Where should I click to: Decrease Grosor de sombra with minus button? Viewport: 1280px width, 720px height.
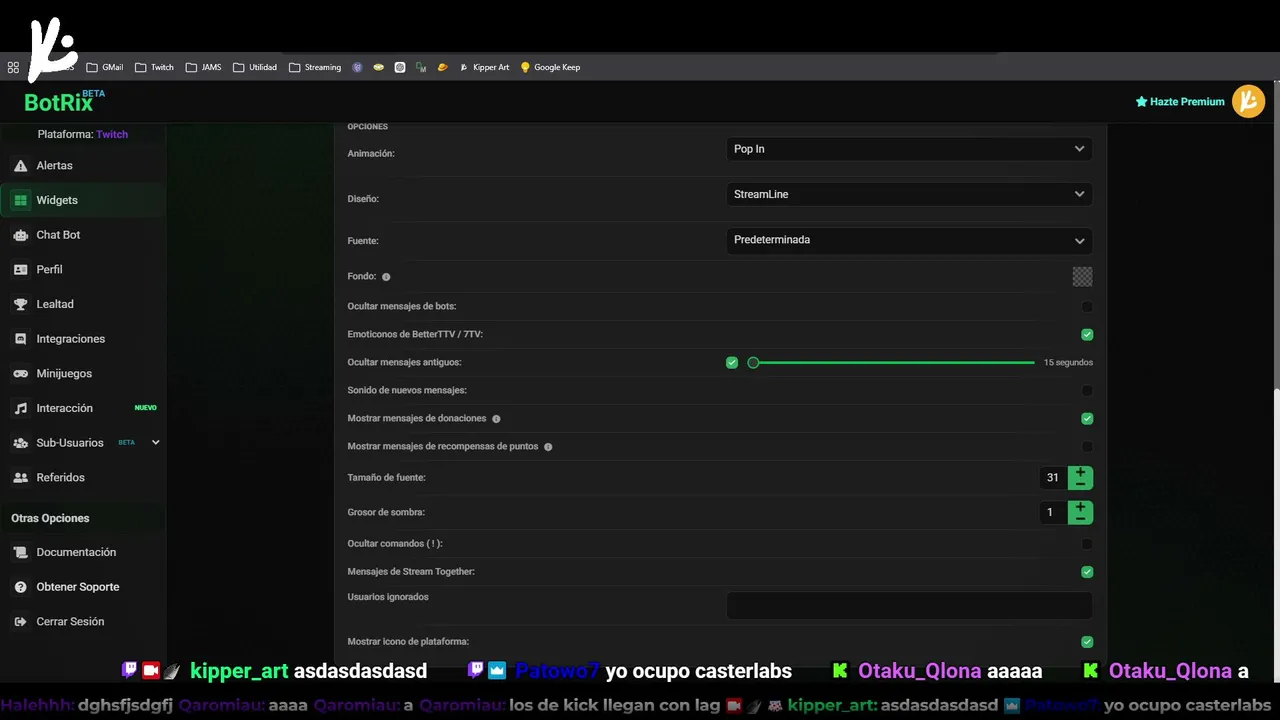click(1080, 519)
